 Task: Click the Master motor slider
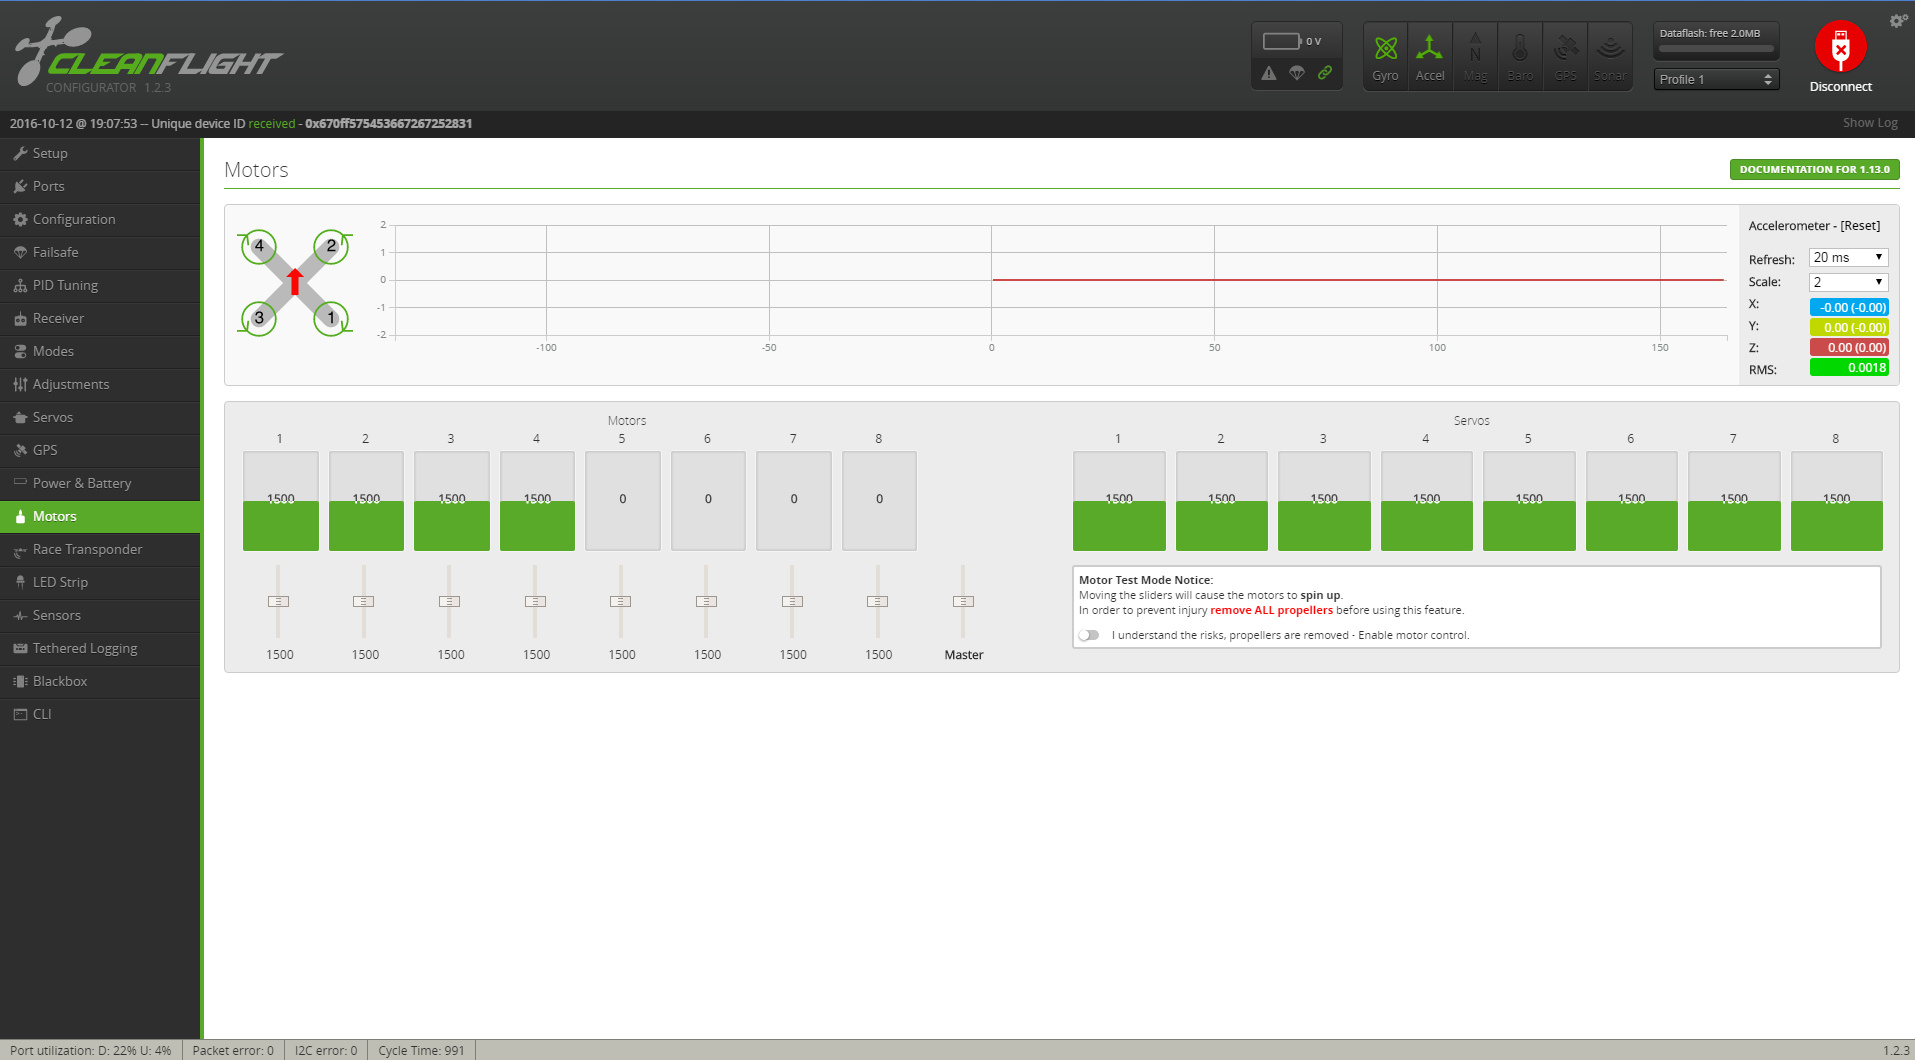point(963,601)
